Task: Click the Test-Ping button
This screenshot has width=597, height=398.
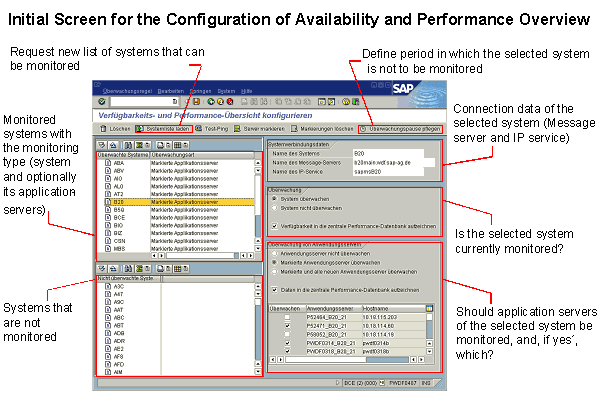Action: click(x=212, y=129)
